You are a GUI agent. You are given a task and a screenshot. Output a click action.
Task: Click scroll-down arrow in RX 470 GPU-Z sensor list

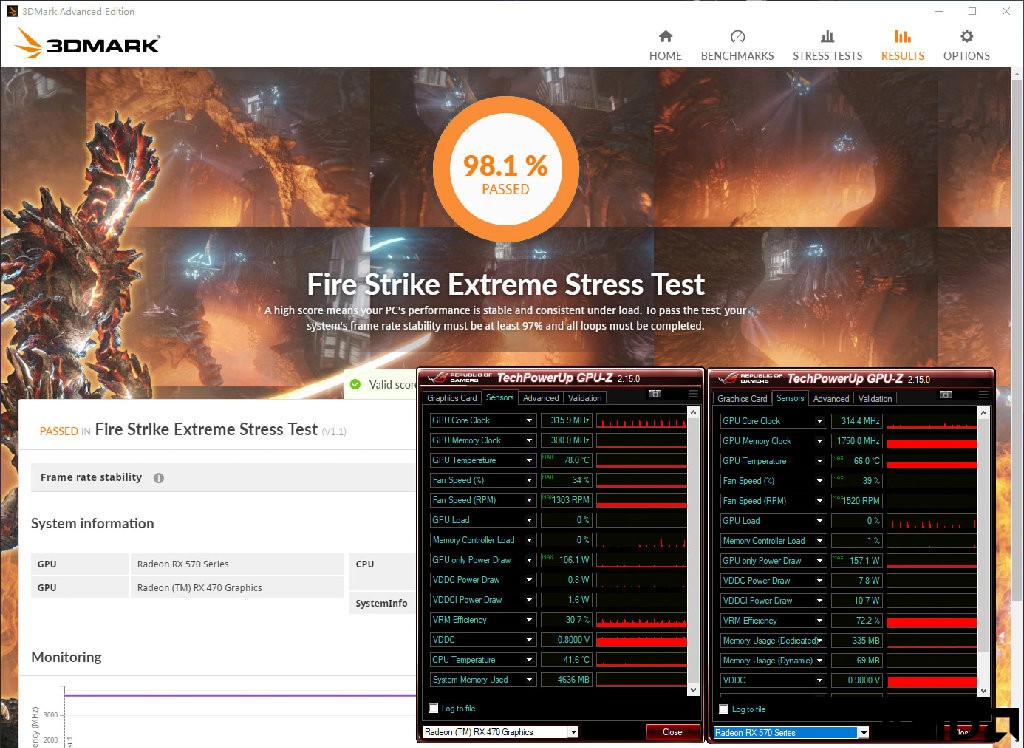694,690
